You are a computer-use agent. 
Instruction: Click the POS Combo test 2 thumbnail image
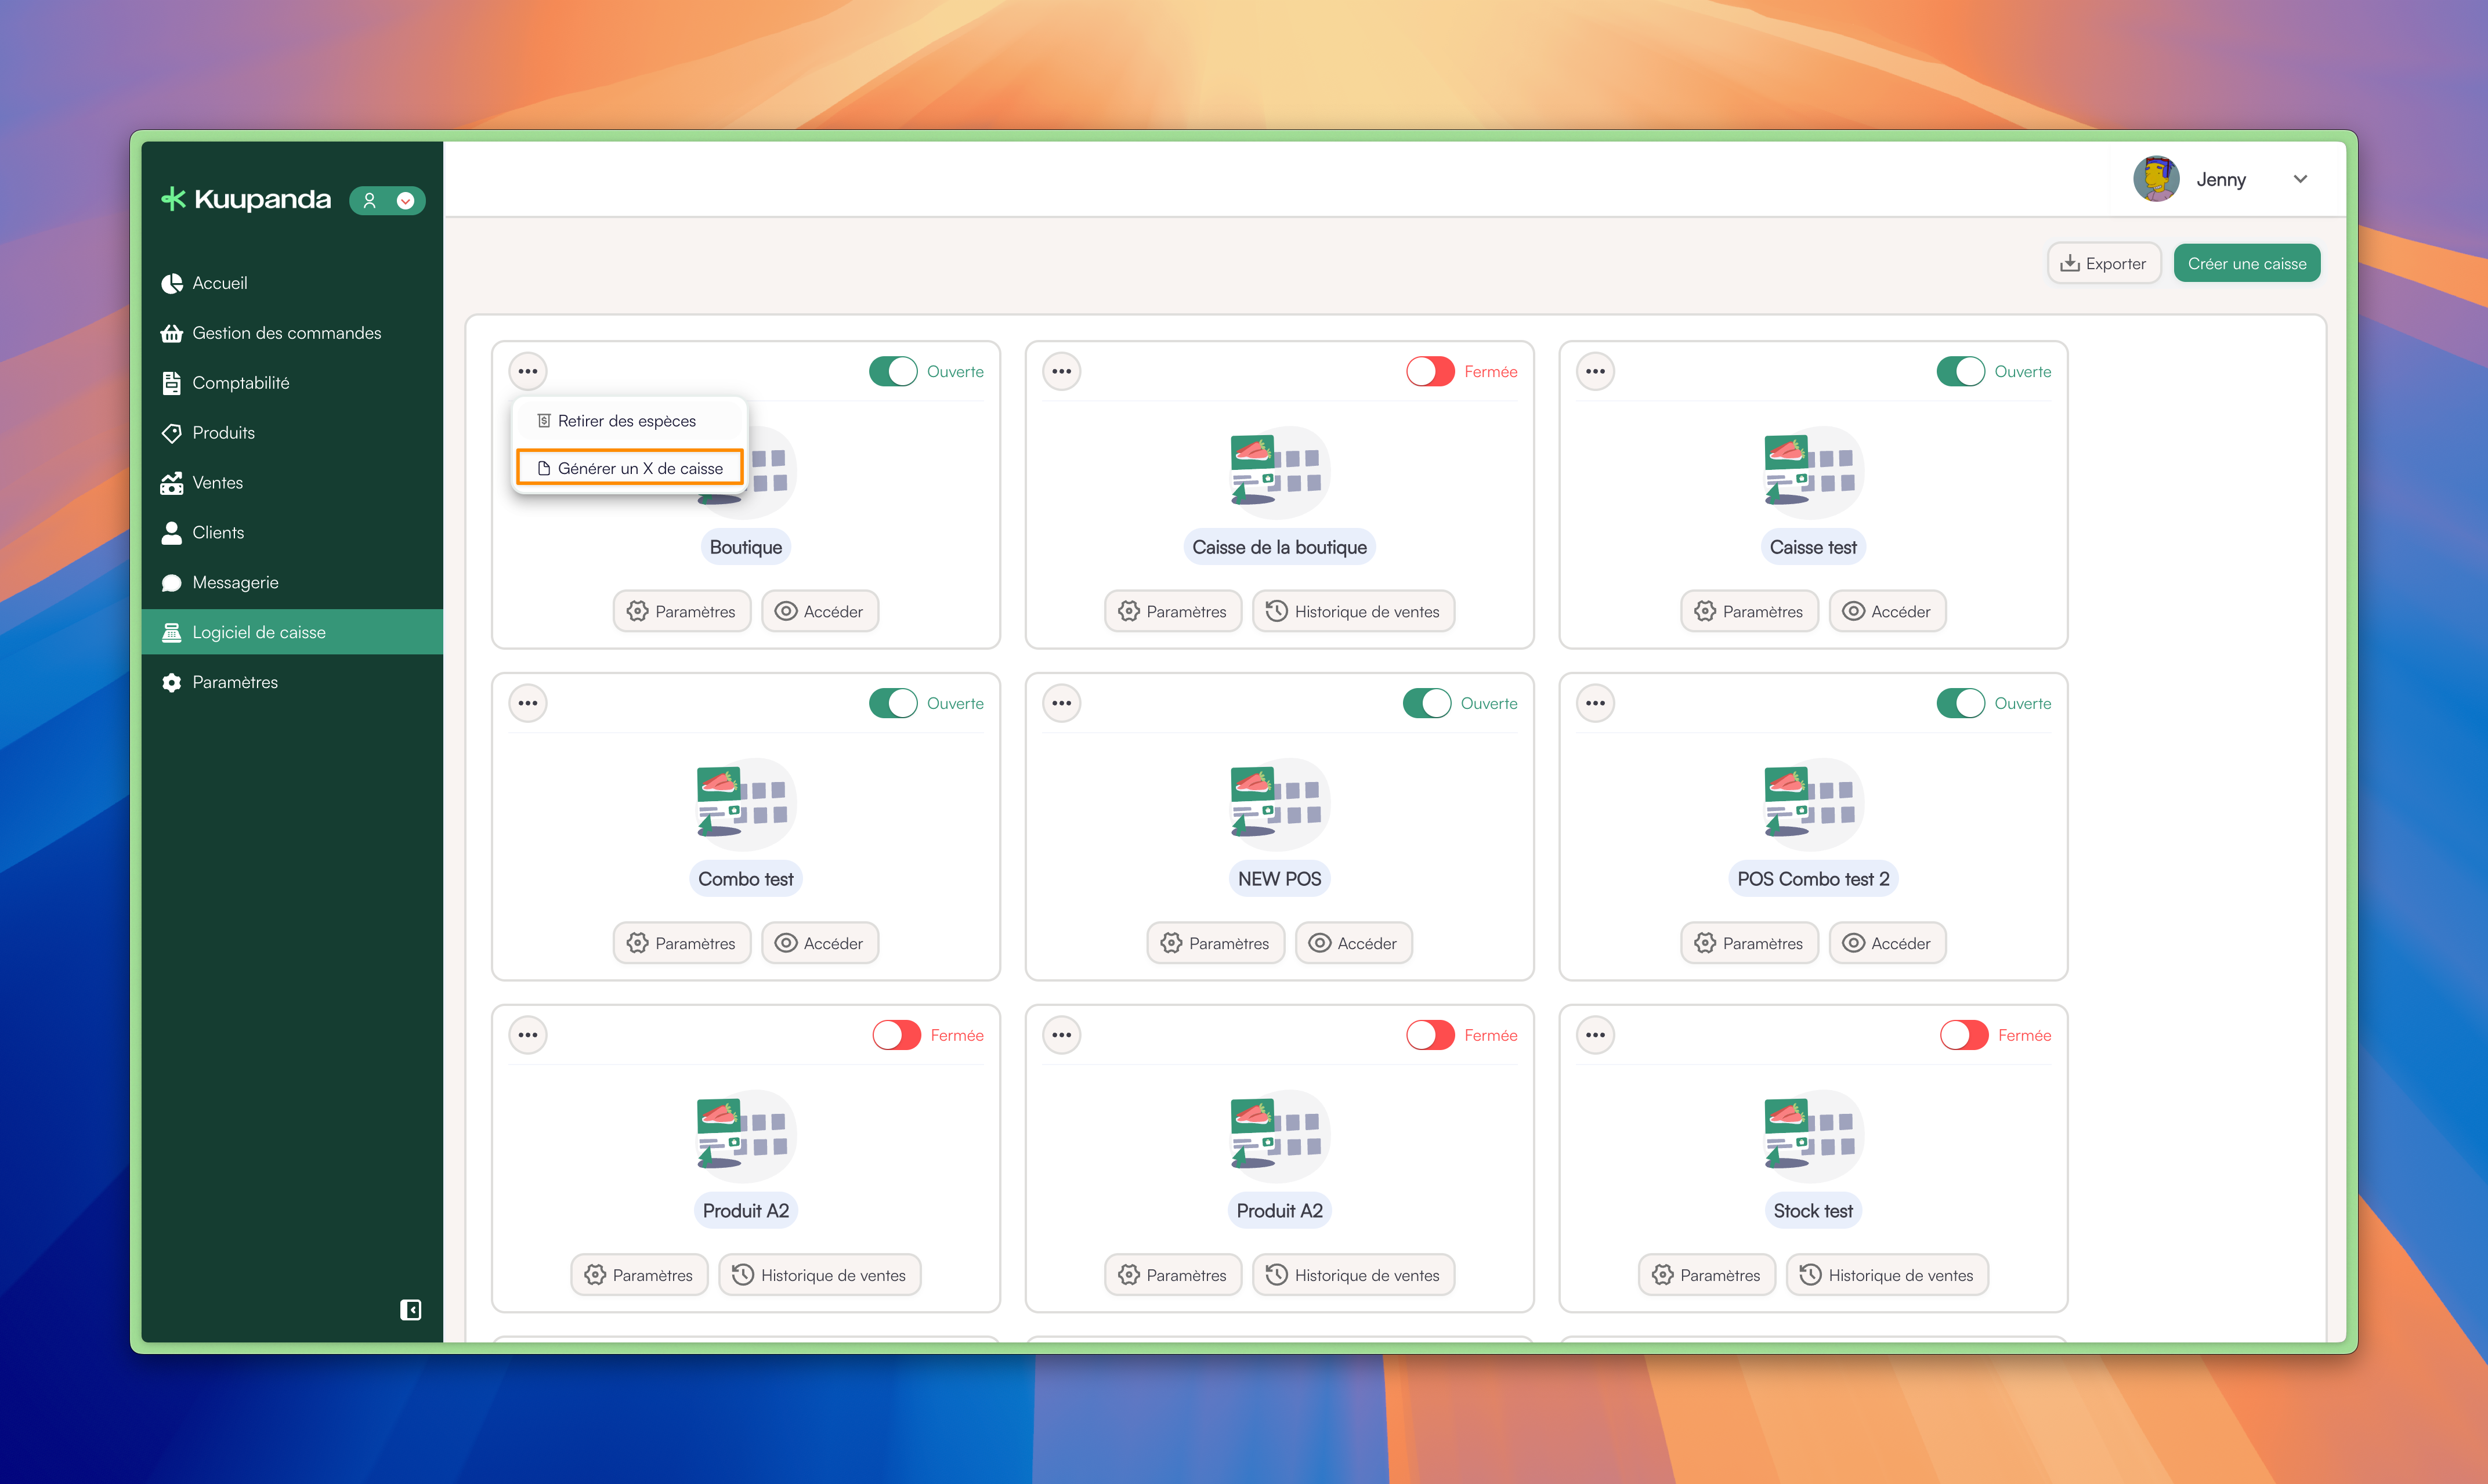tap(1812, 803)
